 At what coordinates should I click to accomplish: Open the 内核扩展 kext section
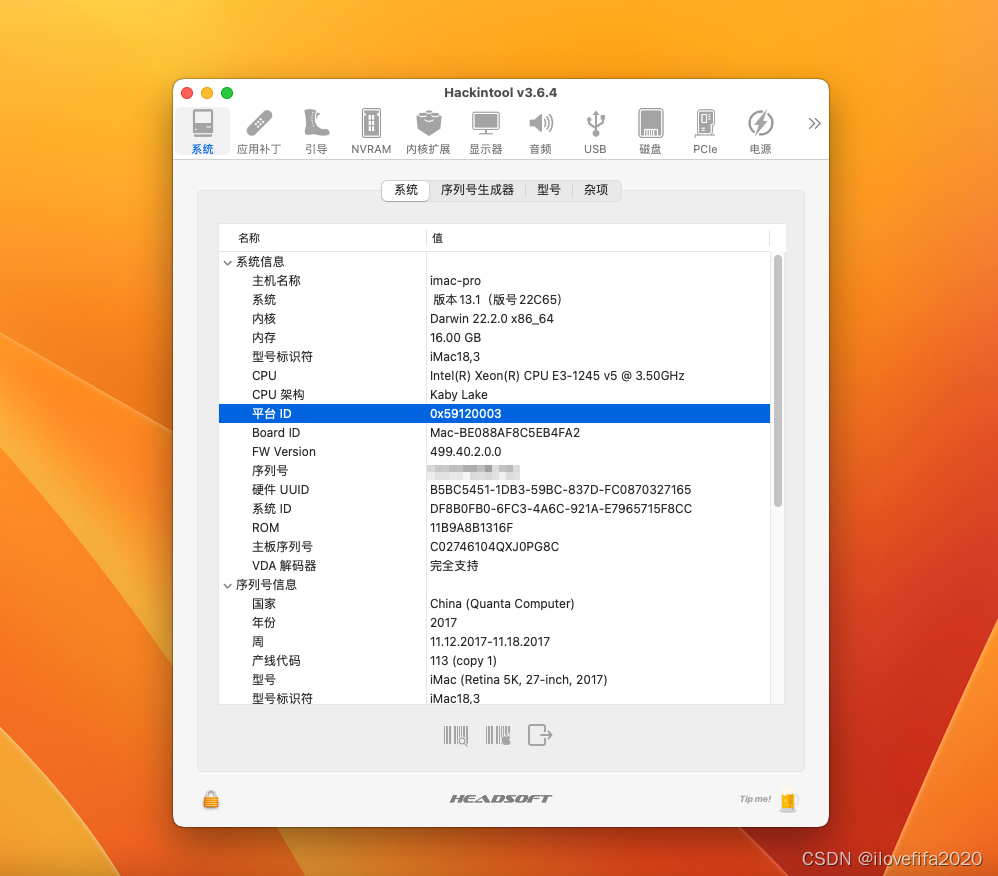(x=428, y=132)
